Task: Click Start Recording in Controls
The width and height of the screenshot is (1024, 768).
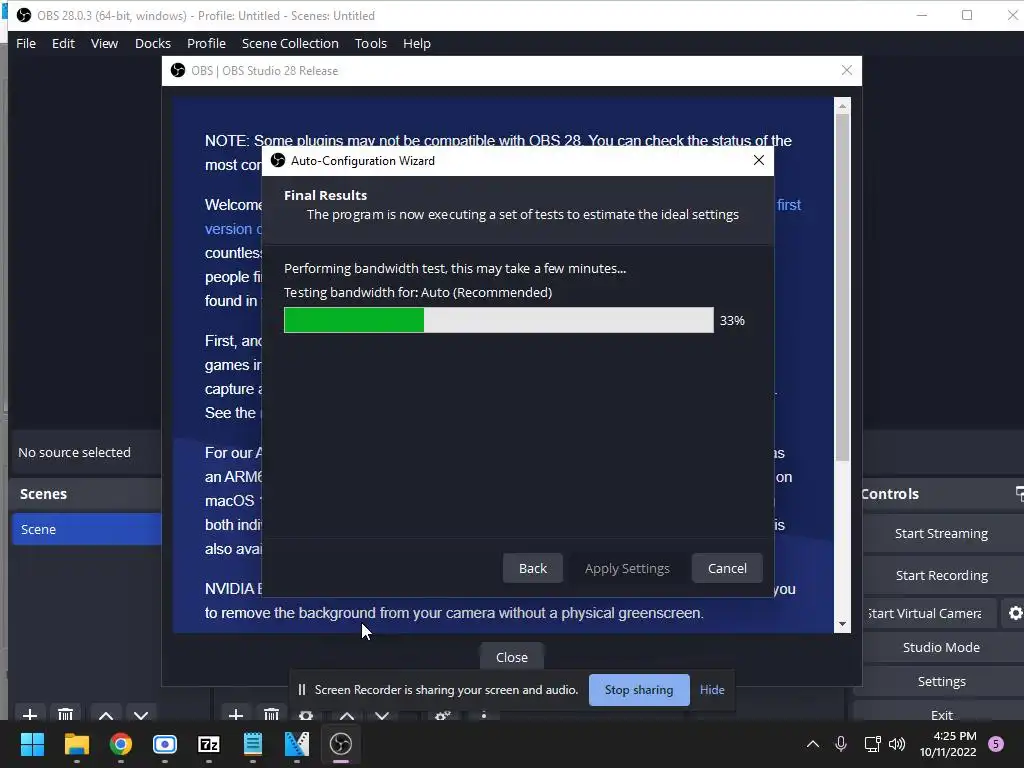Action: [x=941, y=575]
